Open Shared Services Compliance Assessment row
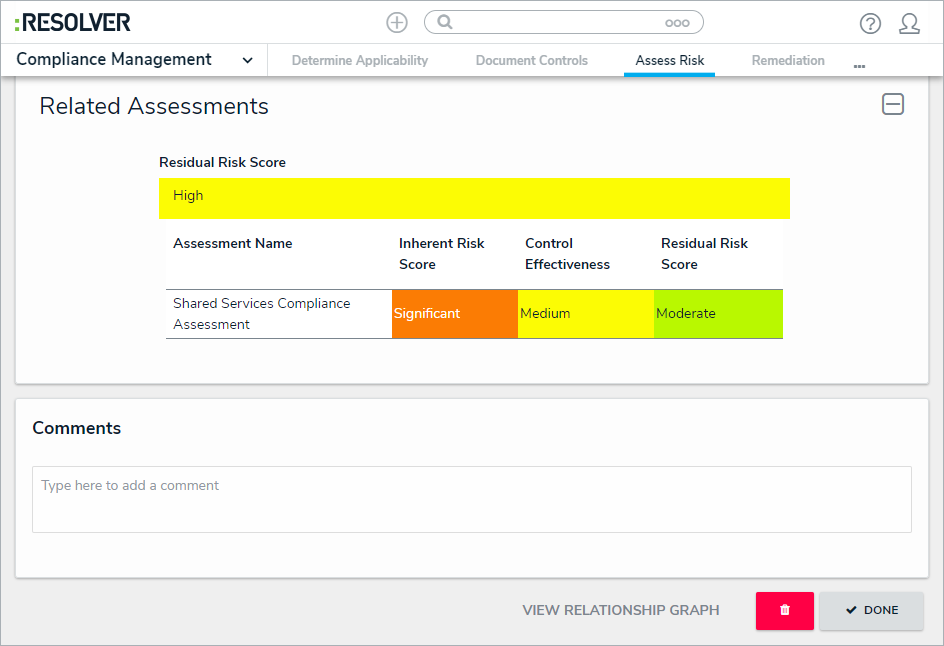 pyautogui.click(x=261, y=314)
